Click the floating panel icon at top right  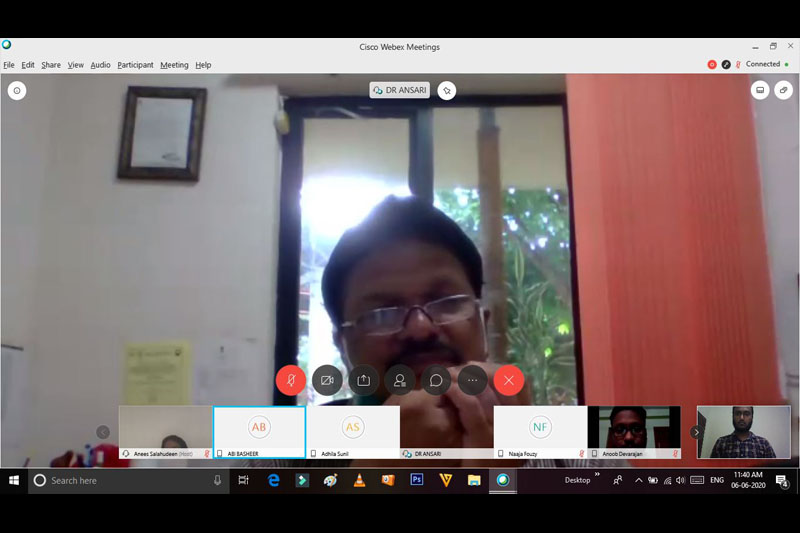[784, 90]
